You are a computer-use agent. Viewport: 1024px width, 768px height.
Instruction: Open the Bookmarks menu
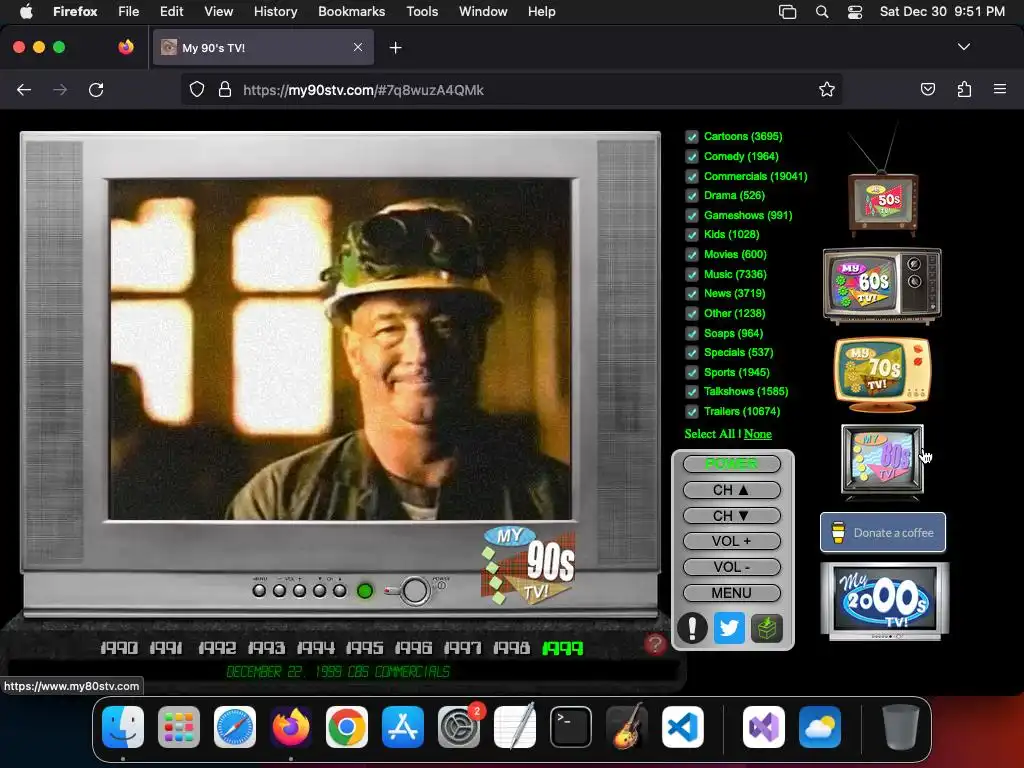pyautogui.click(x=351, y=12)
